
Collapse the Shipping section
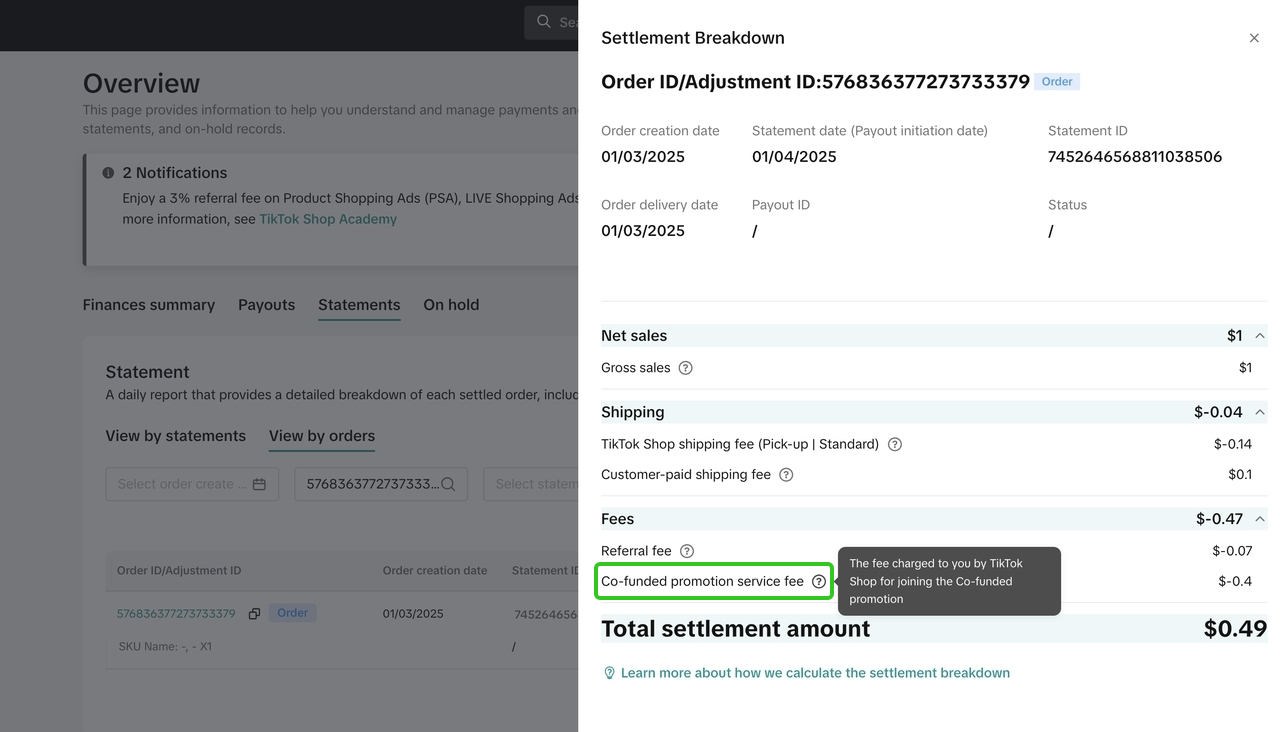1260,412
